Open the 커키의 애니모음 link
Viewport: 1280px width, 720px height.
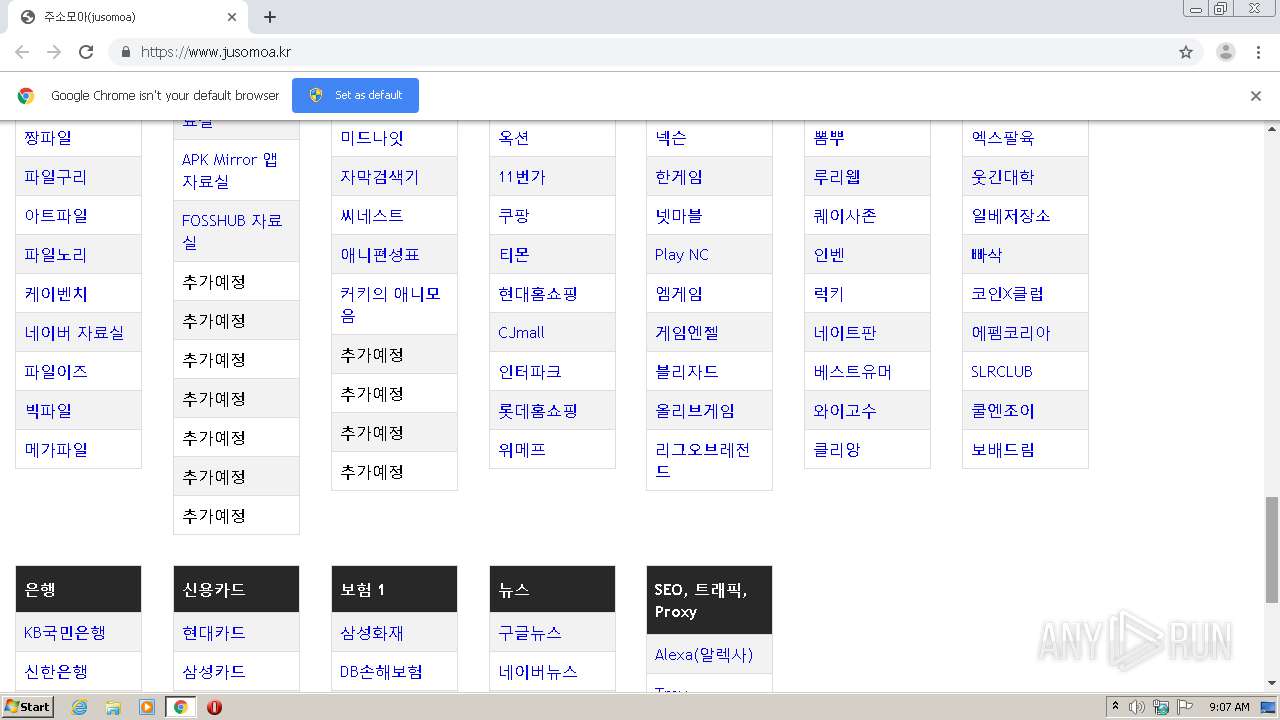pyautogui.click(x=390, y=305)
